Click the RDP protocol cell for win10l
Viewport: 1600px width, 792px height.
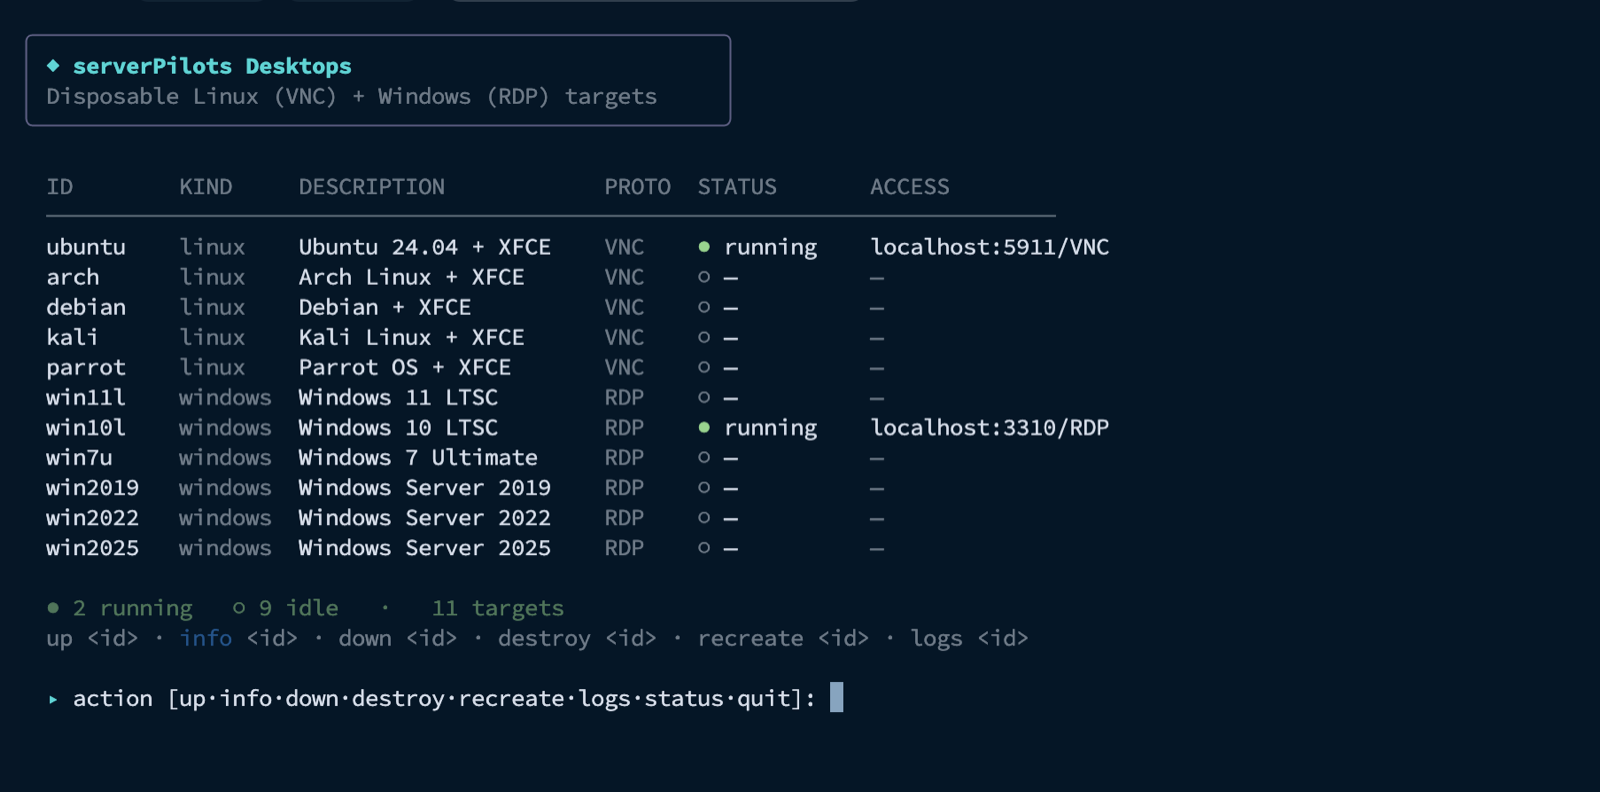(x=624, y=428)
